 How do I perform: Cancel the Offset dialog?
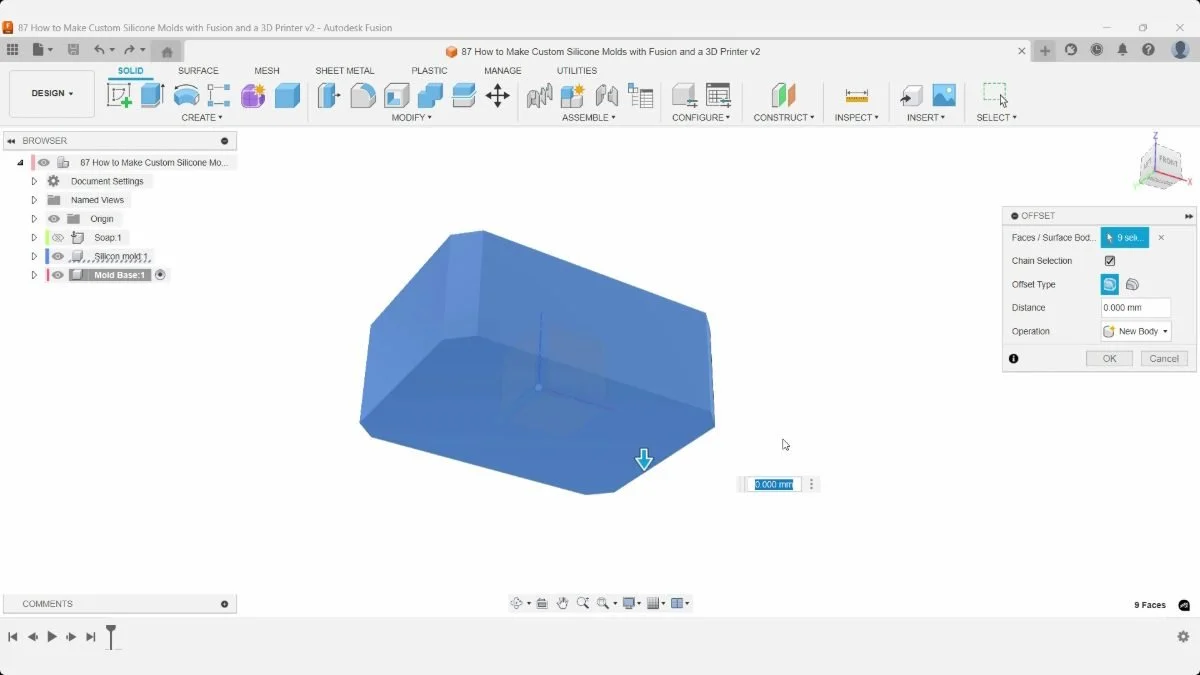(1164, 359)
